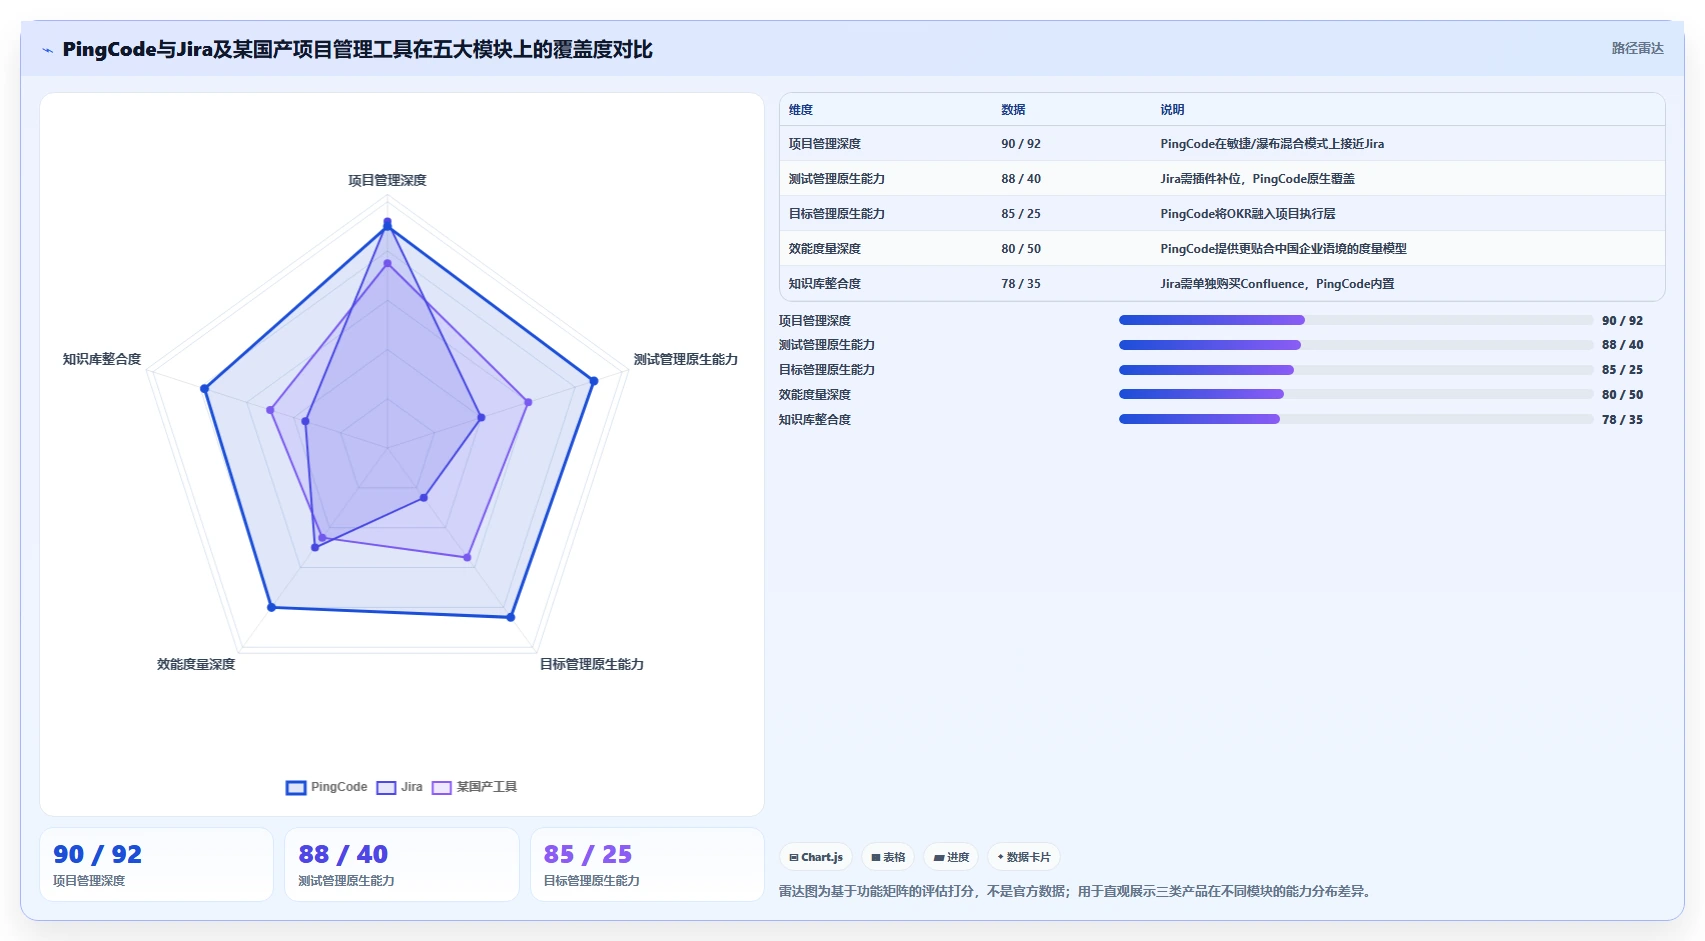Click 测试管理原生能力 in the table
Viewport: 1705px width, 941px height.
(x=837, y=179)
